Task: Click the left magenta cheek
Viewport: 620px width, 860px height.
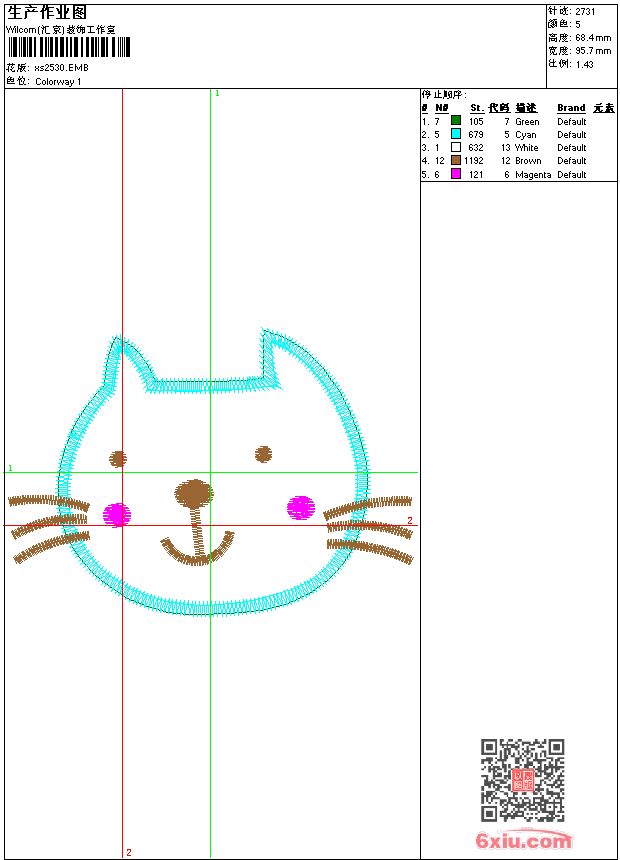Action: pos(117,514)
